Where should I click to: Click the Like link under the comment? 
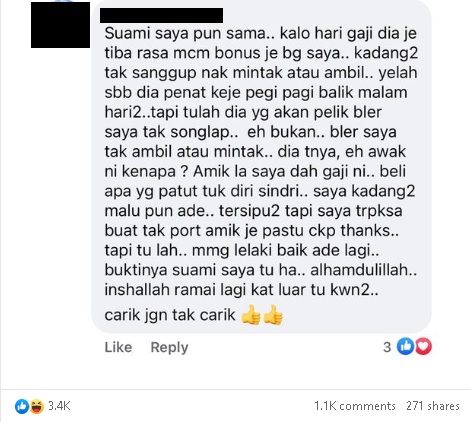(x=118, y=347)
